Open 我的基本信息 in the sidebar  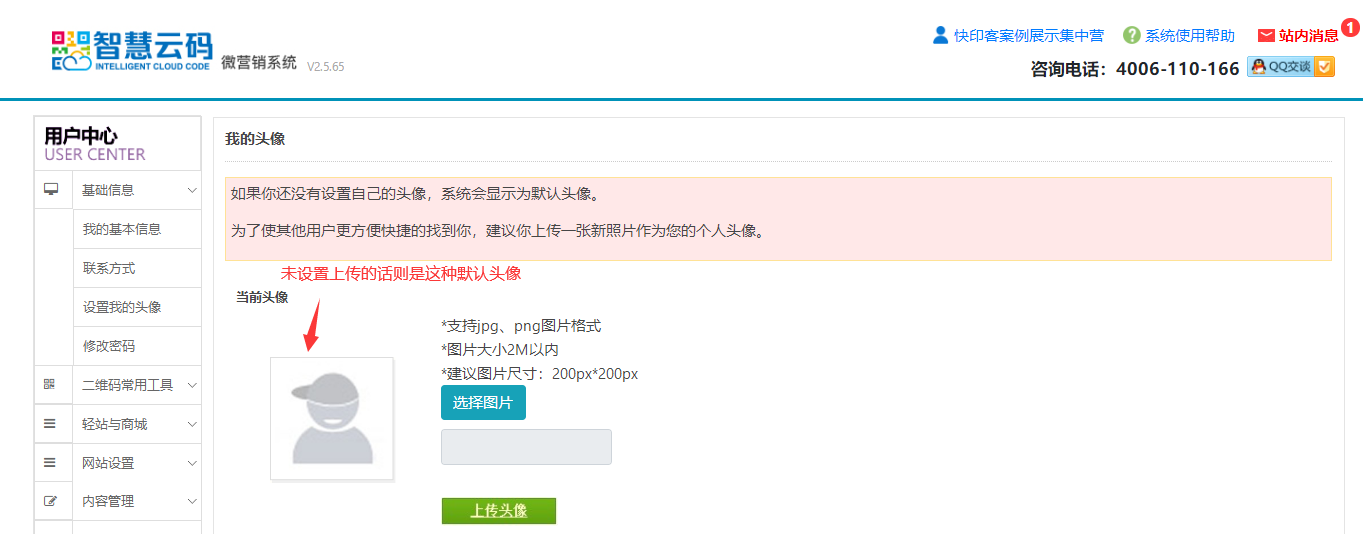click(122, 229)
